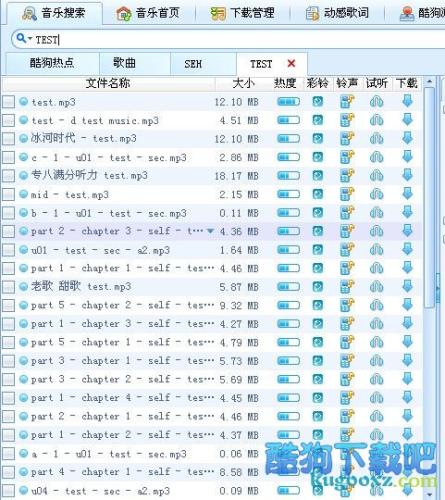This screenshot has height=500, width=445.
Task: Check the 专八满分听力 test.mp3 row
Action: (x=8, y=176)
